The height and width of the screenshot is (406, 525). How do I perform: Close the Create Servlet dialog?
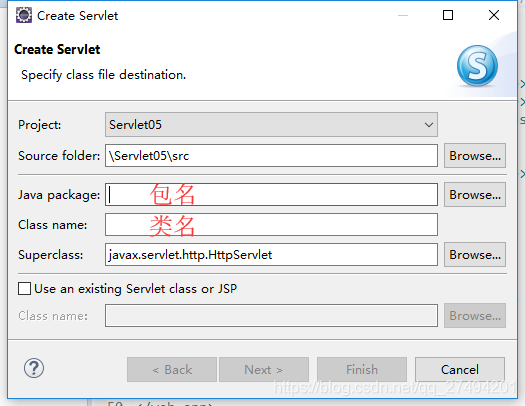494,15
